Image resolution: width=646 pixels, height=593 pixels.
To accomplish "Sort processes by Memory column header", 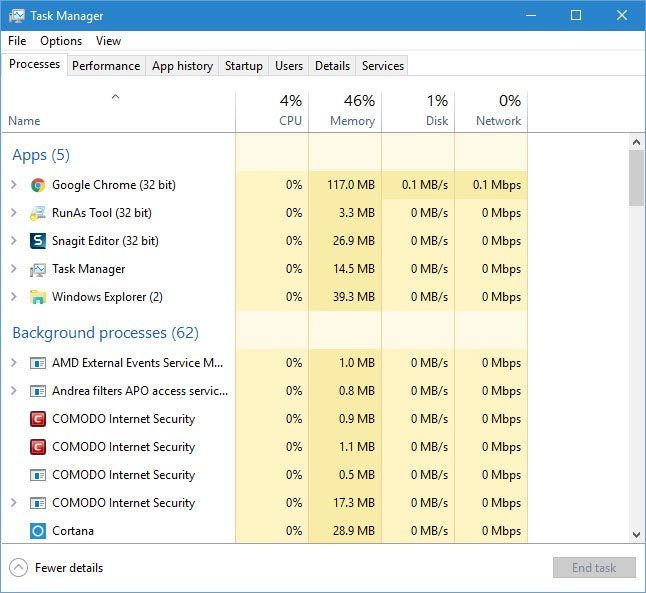I will 345,111.
